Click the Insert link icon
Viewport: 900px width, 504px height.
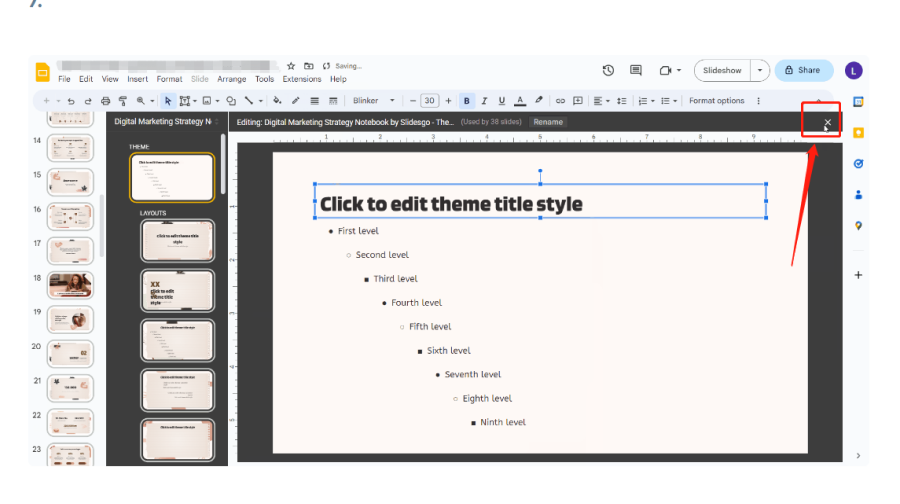[560, 101]
